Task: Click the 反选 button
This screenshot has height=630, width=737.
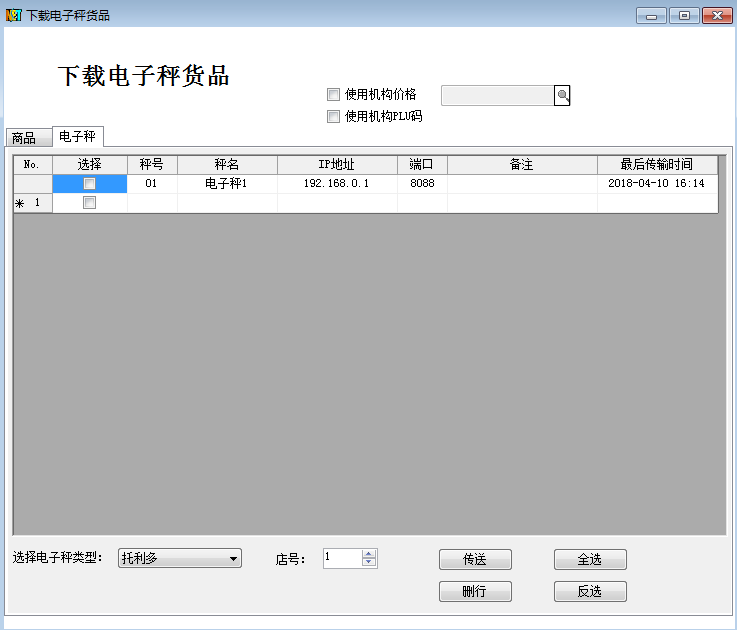Action: 590,591
